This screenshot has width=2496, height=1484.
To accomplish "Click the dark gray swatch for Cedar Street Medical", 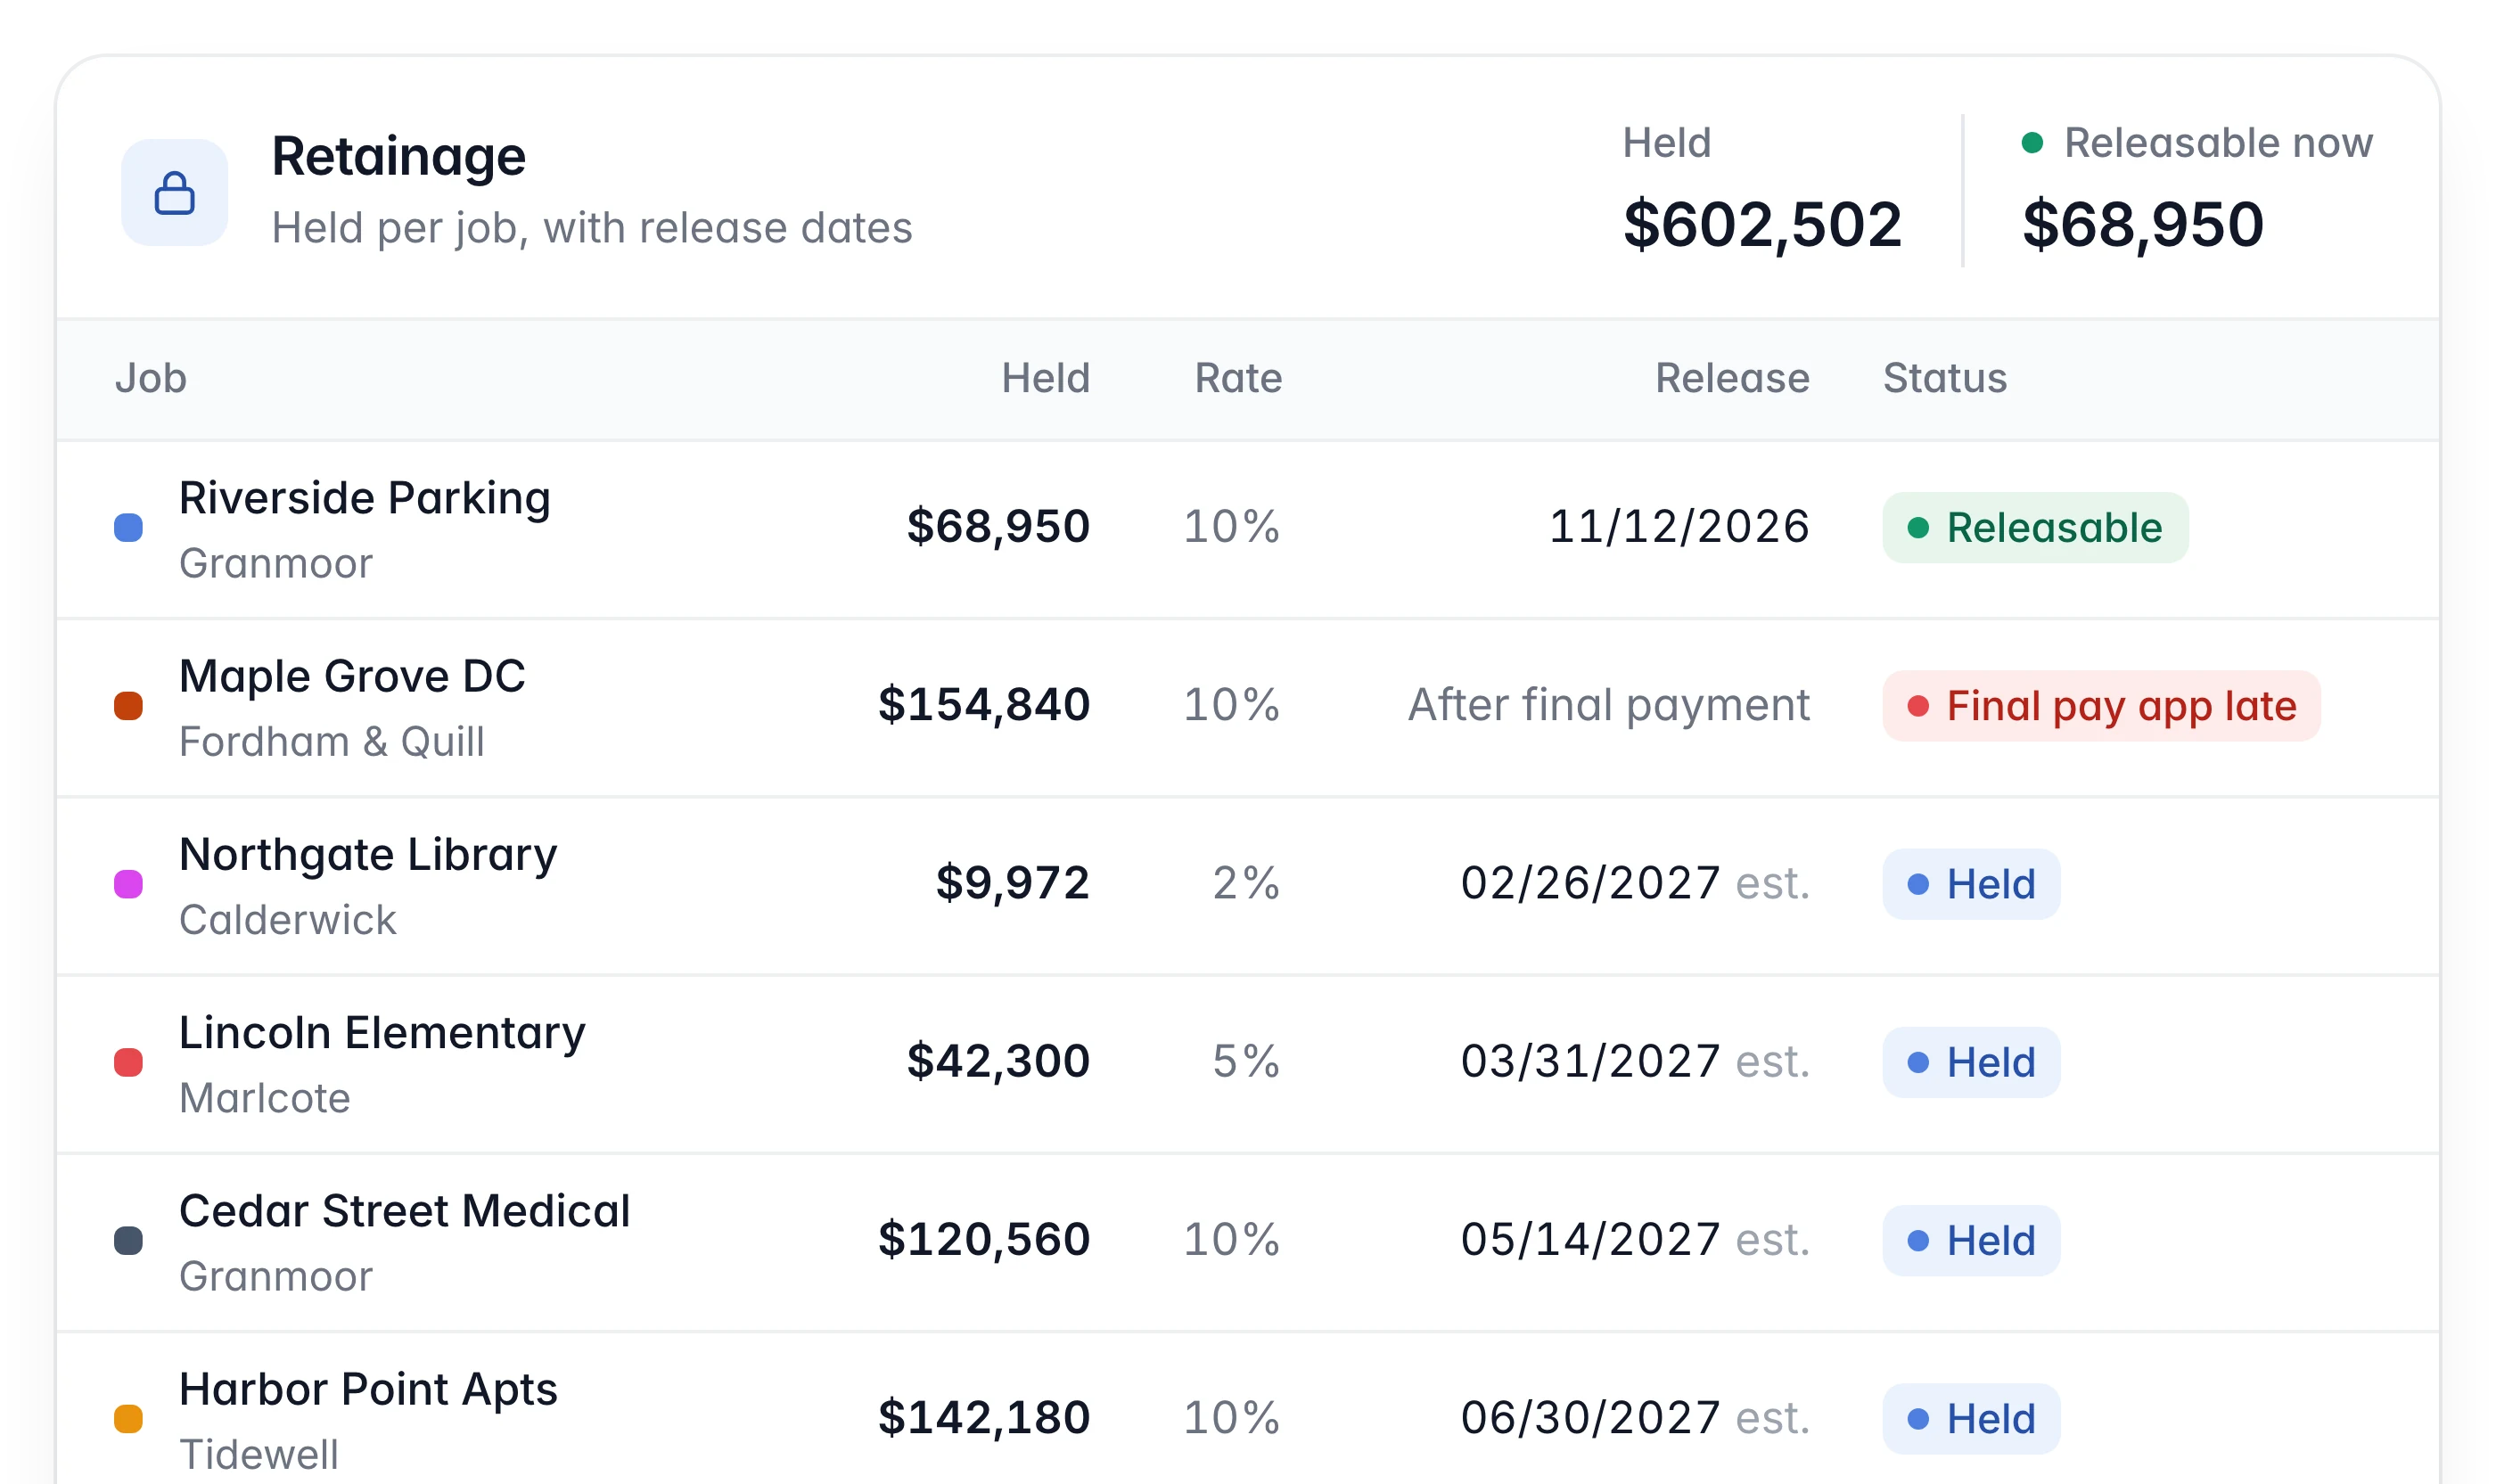I will coord(128,1240).
